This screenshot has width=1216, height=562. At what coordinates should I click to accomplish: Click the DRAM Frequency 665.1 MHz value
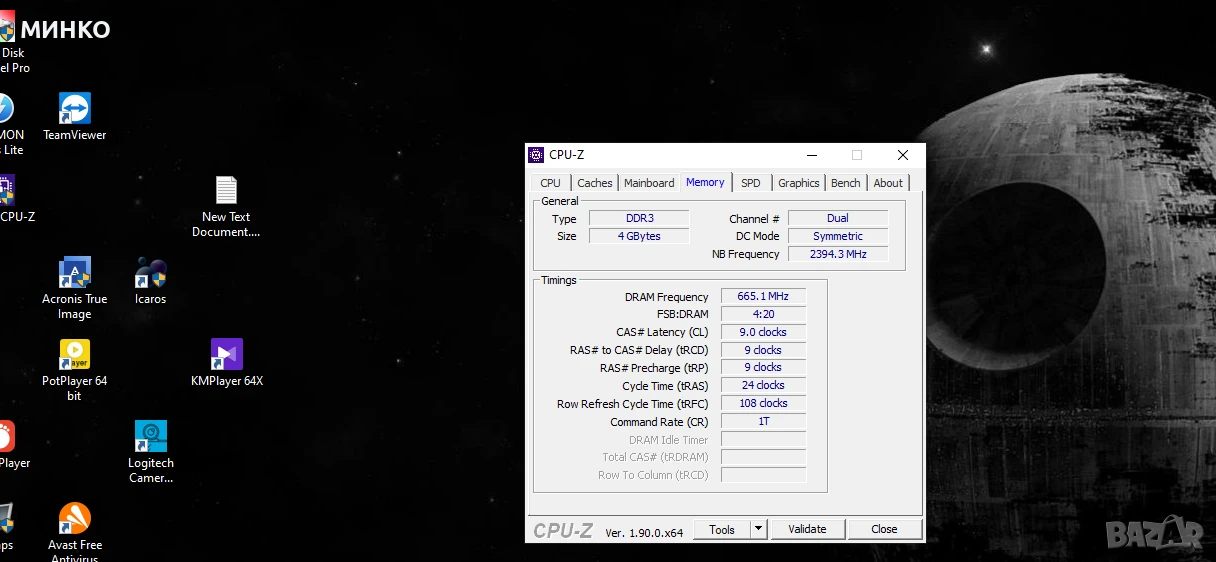coord(763,297)
